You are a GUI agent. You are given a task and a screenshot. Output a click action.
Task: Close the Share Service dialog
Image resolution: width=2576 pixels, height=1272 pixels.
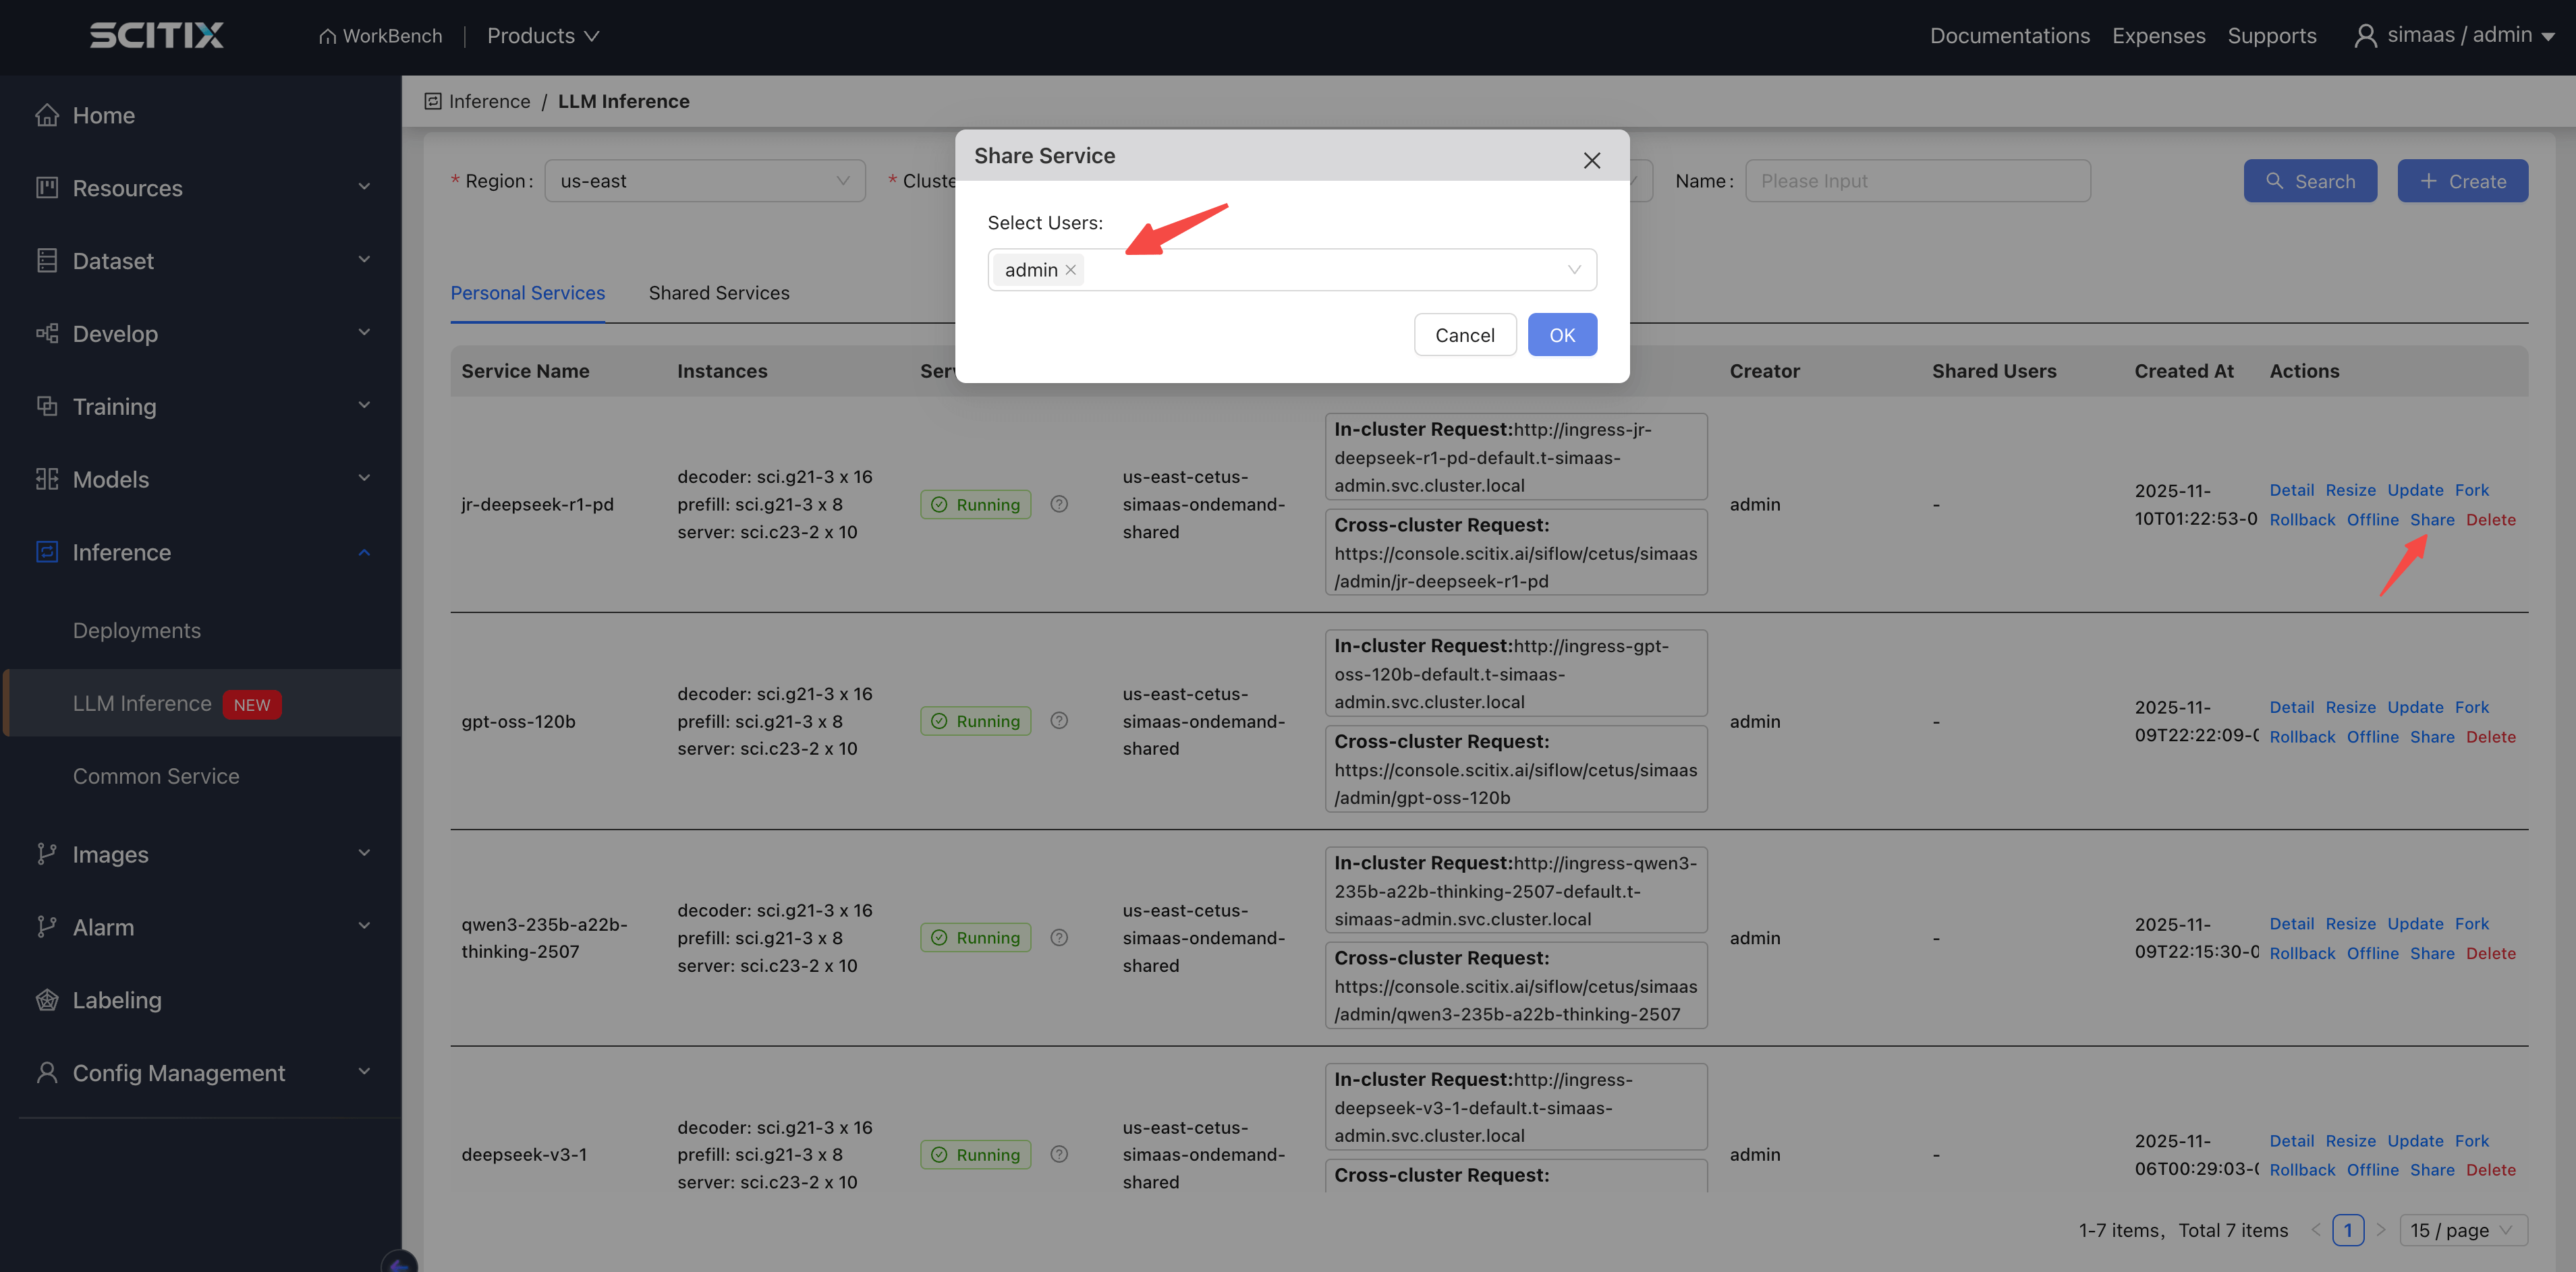point(1592,160)
